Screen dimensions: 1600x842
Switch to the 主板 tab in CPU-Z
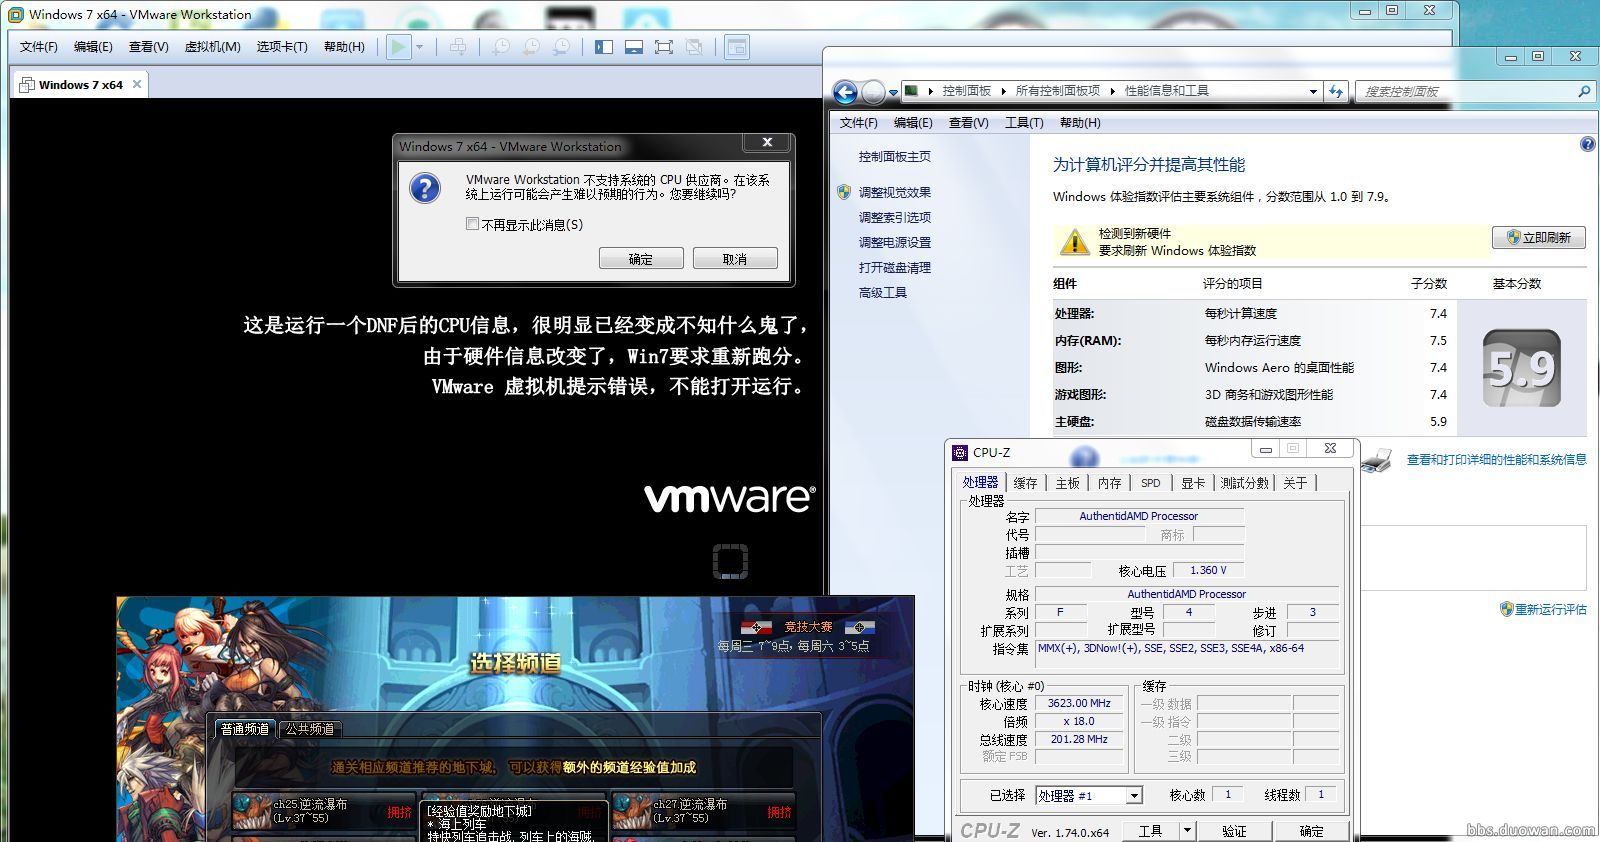tap(1067, 483)
